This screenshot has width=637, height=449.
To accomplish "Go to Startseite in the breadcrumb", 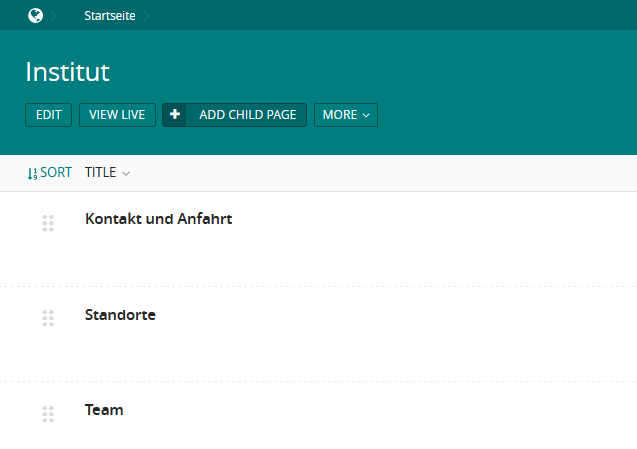I will (110, 16).
